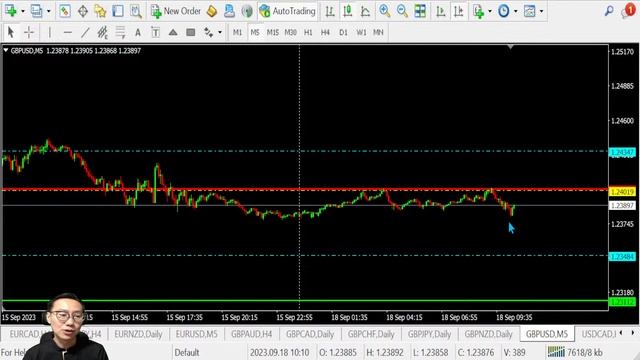The height and width of the screenshot is (360, 640).
Task: Select the Text 'A' tool
Action: pos(138,32)
